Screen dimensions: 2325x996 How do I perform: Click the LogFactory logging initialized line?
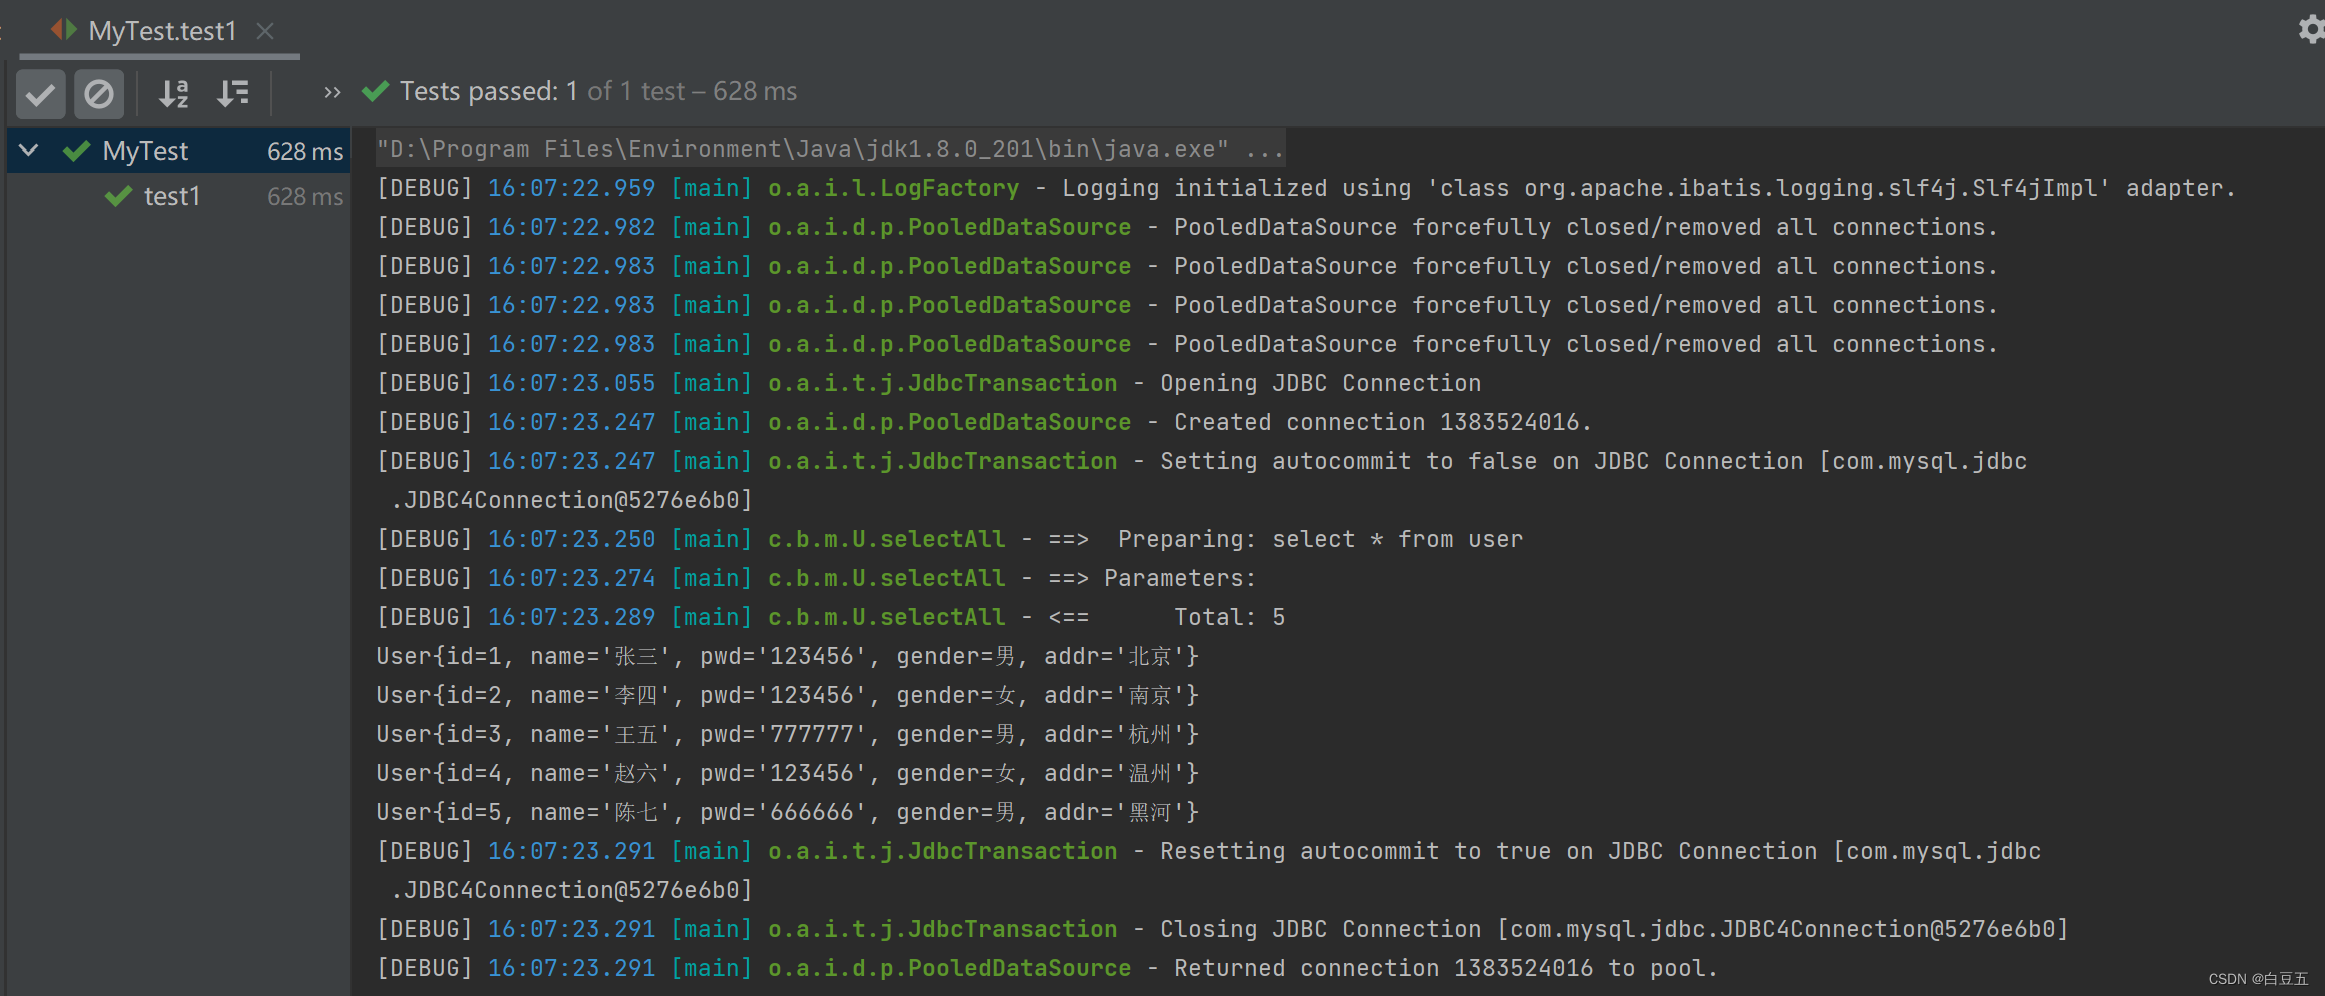(x=1306, y=188)
